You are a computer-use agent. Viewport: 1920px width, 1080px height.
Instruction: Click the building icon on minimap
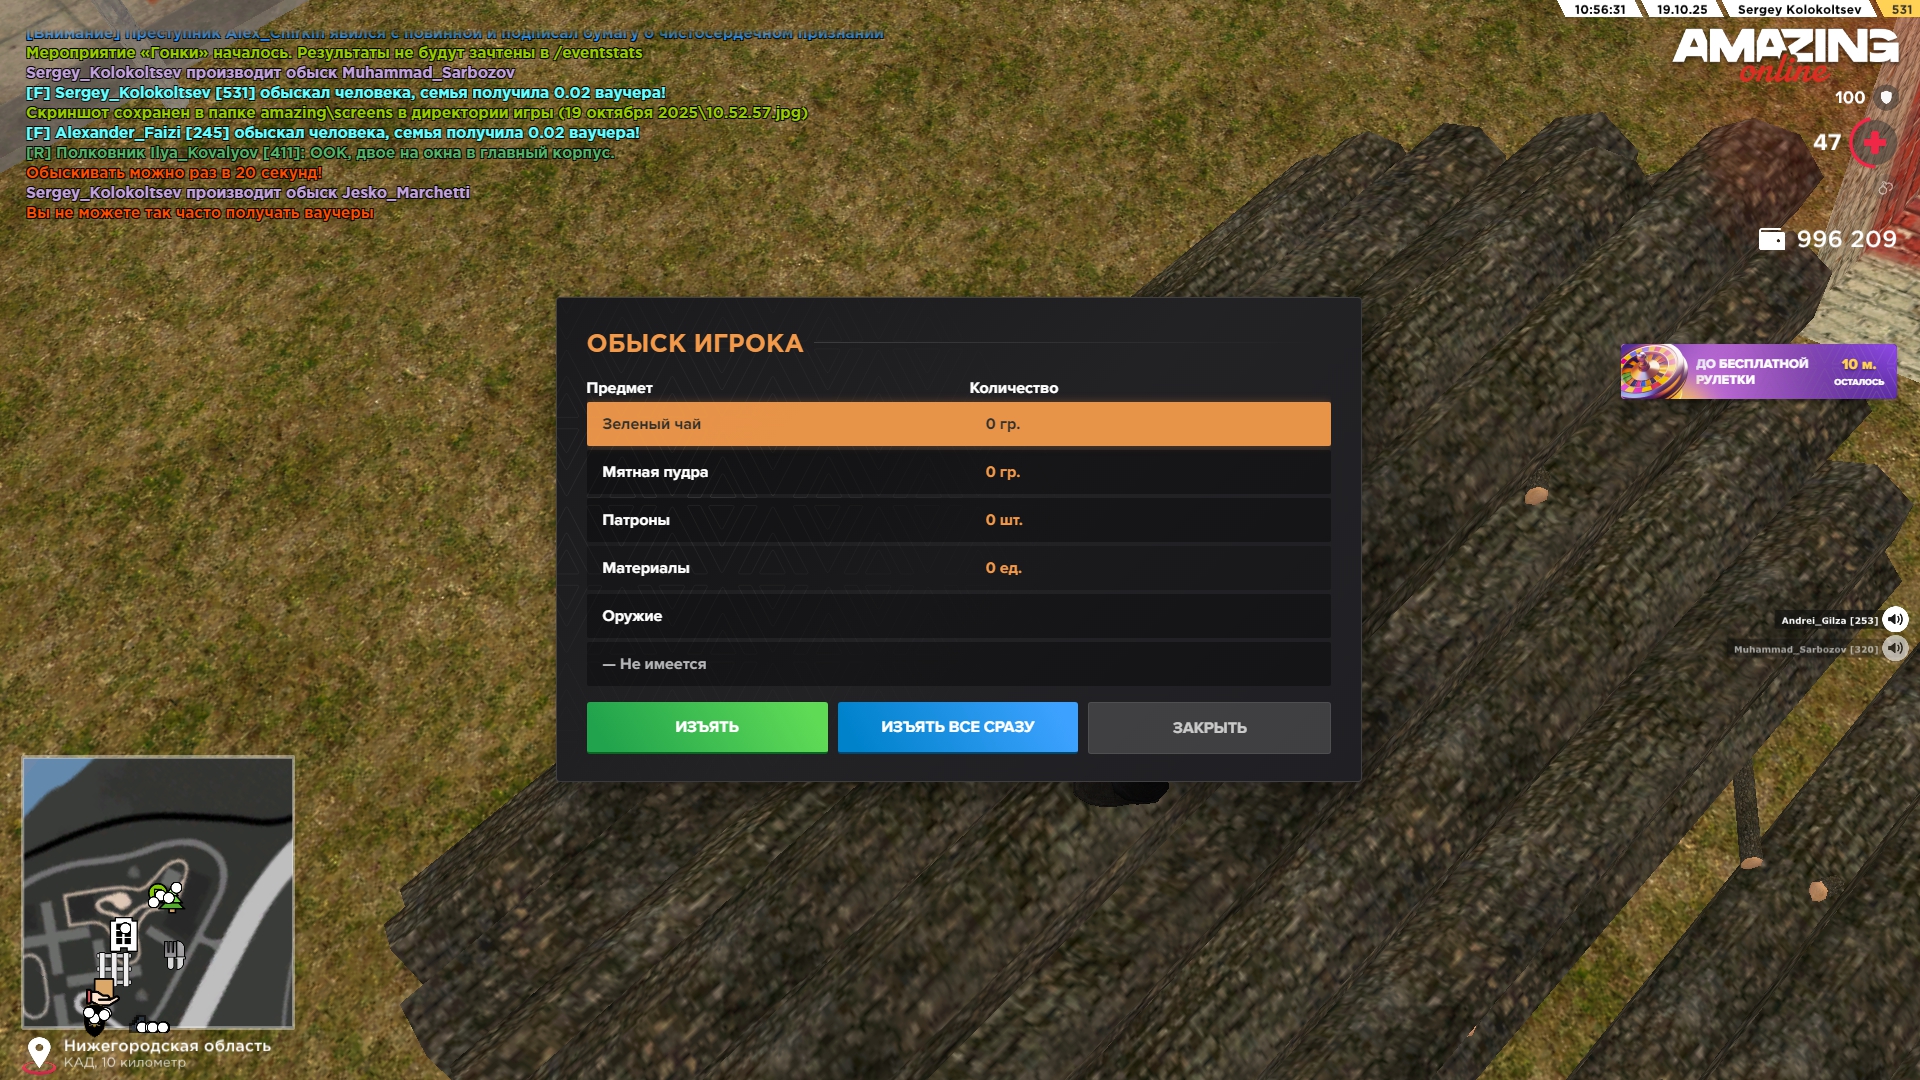coord(124,934)
